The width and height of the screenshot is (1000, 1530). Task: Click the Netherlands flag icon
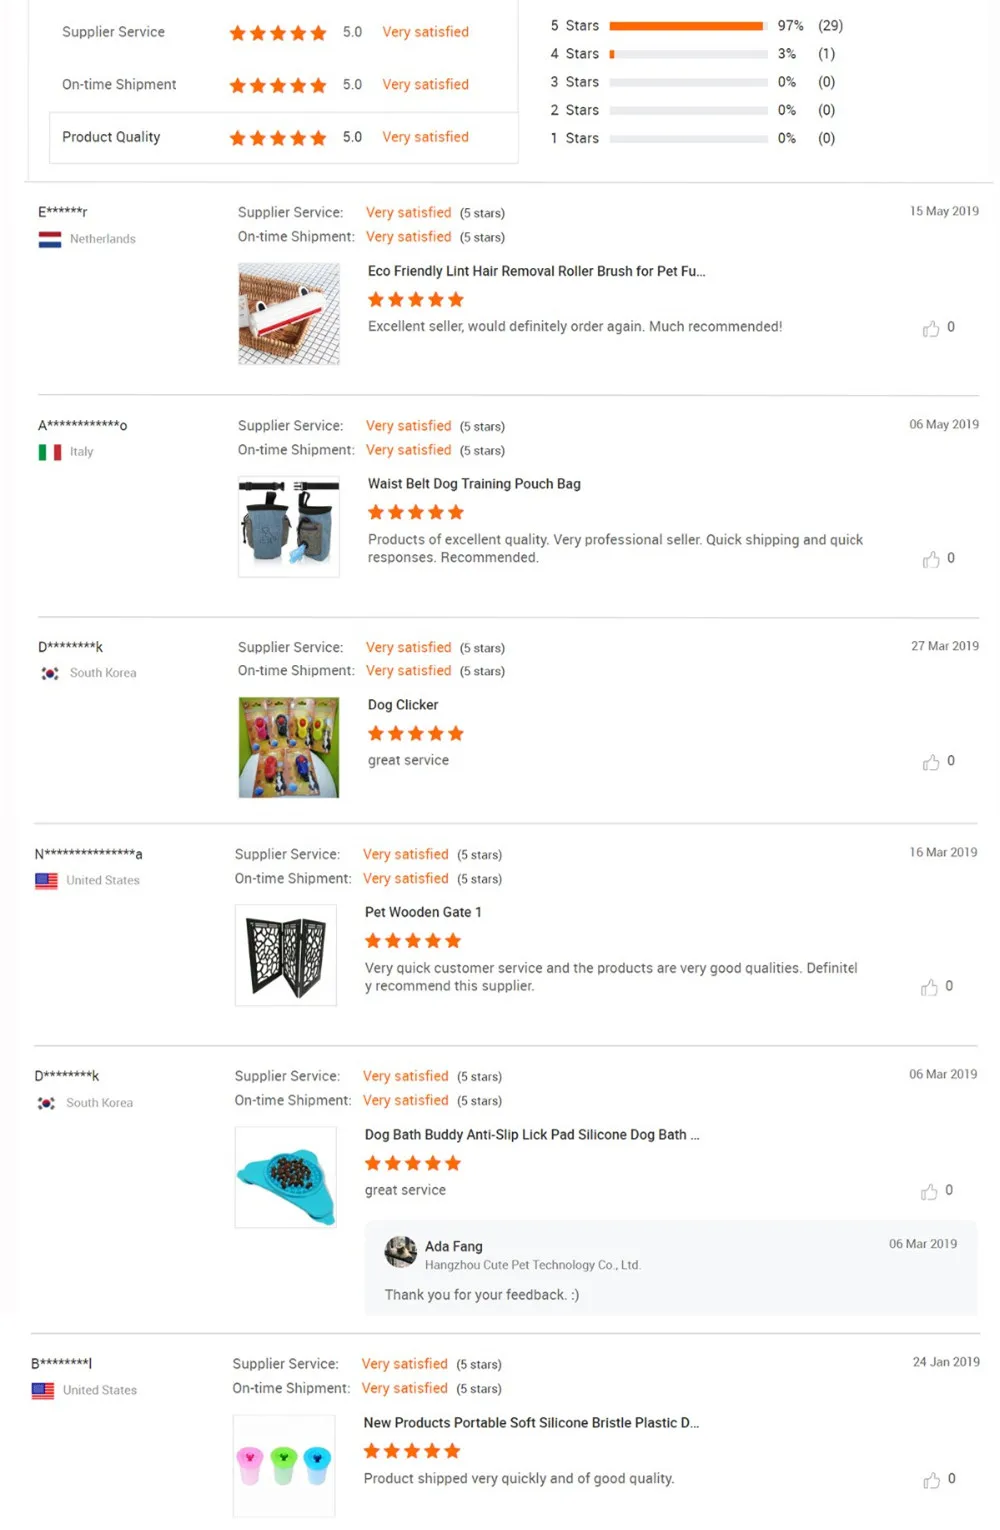point(50,239)
